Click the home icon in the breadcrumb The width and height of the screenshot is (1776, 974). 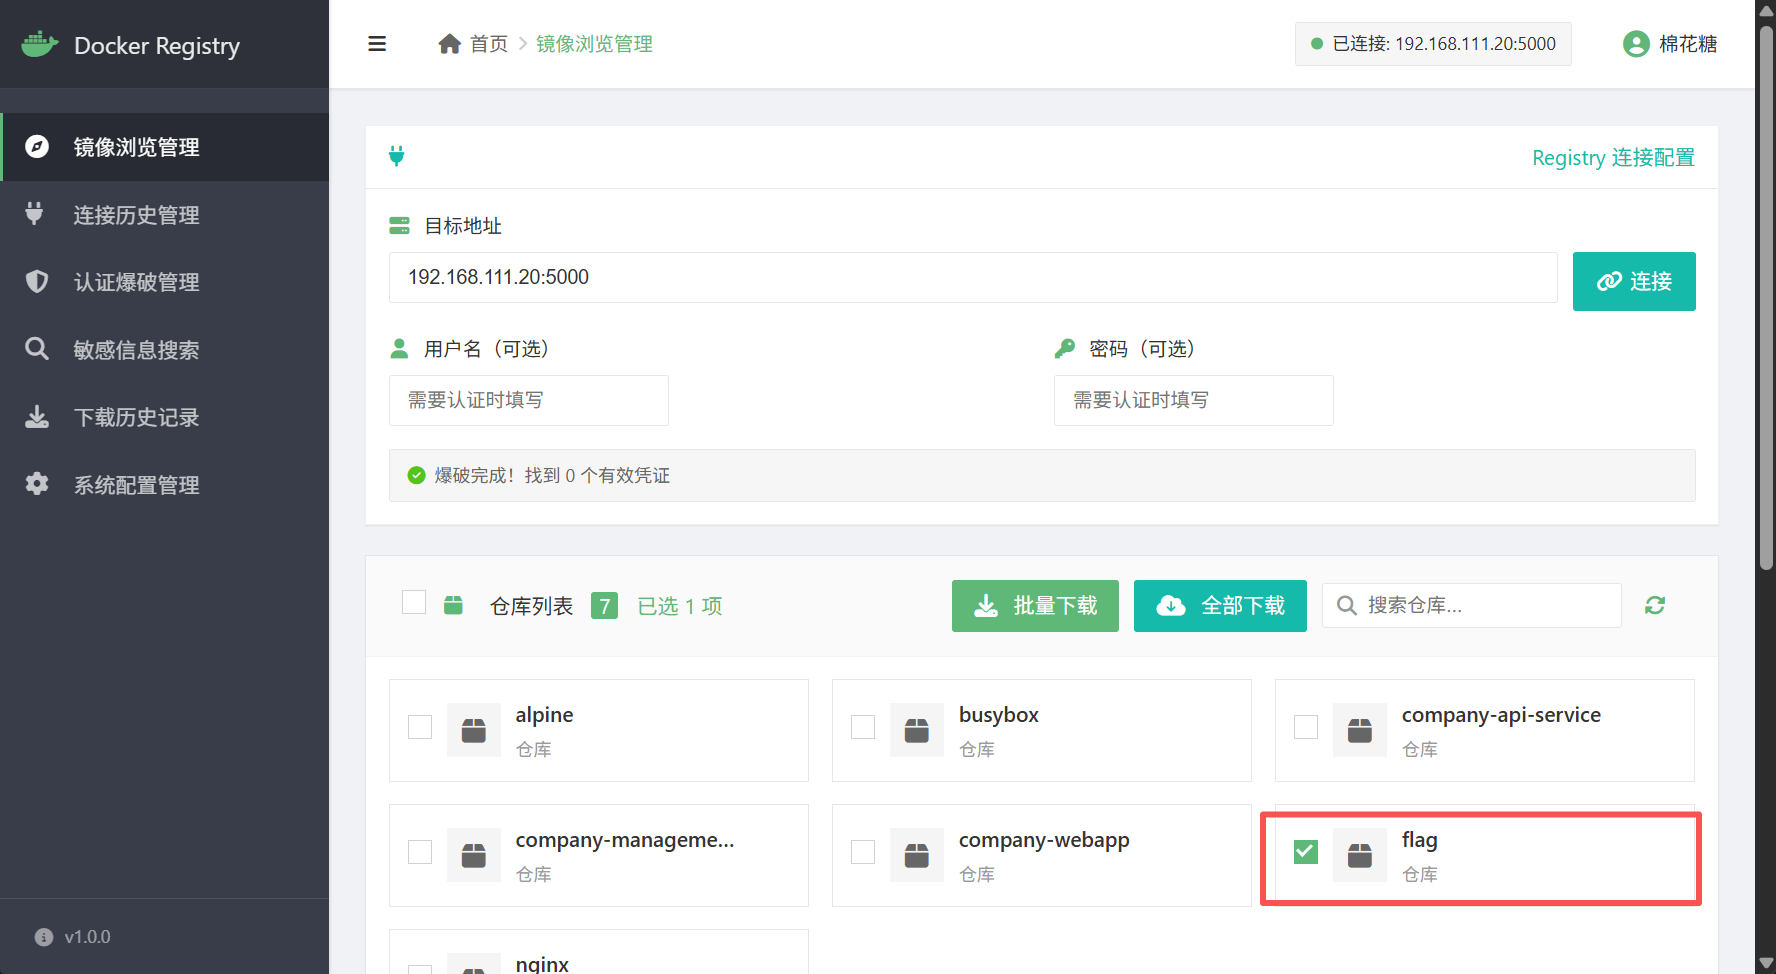[x=449, y=44]
